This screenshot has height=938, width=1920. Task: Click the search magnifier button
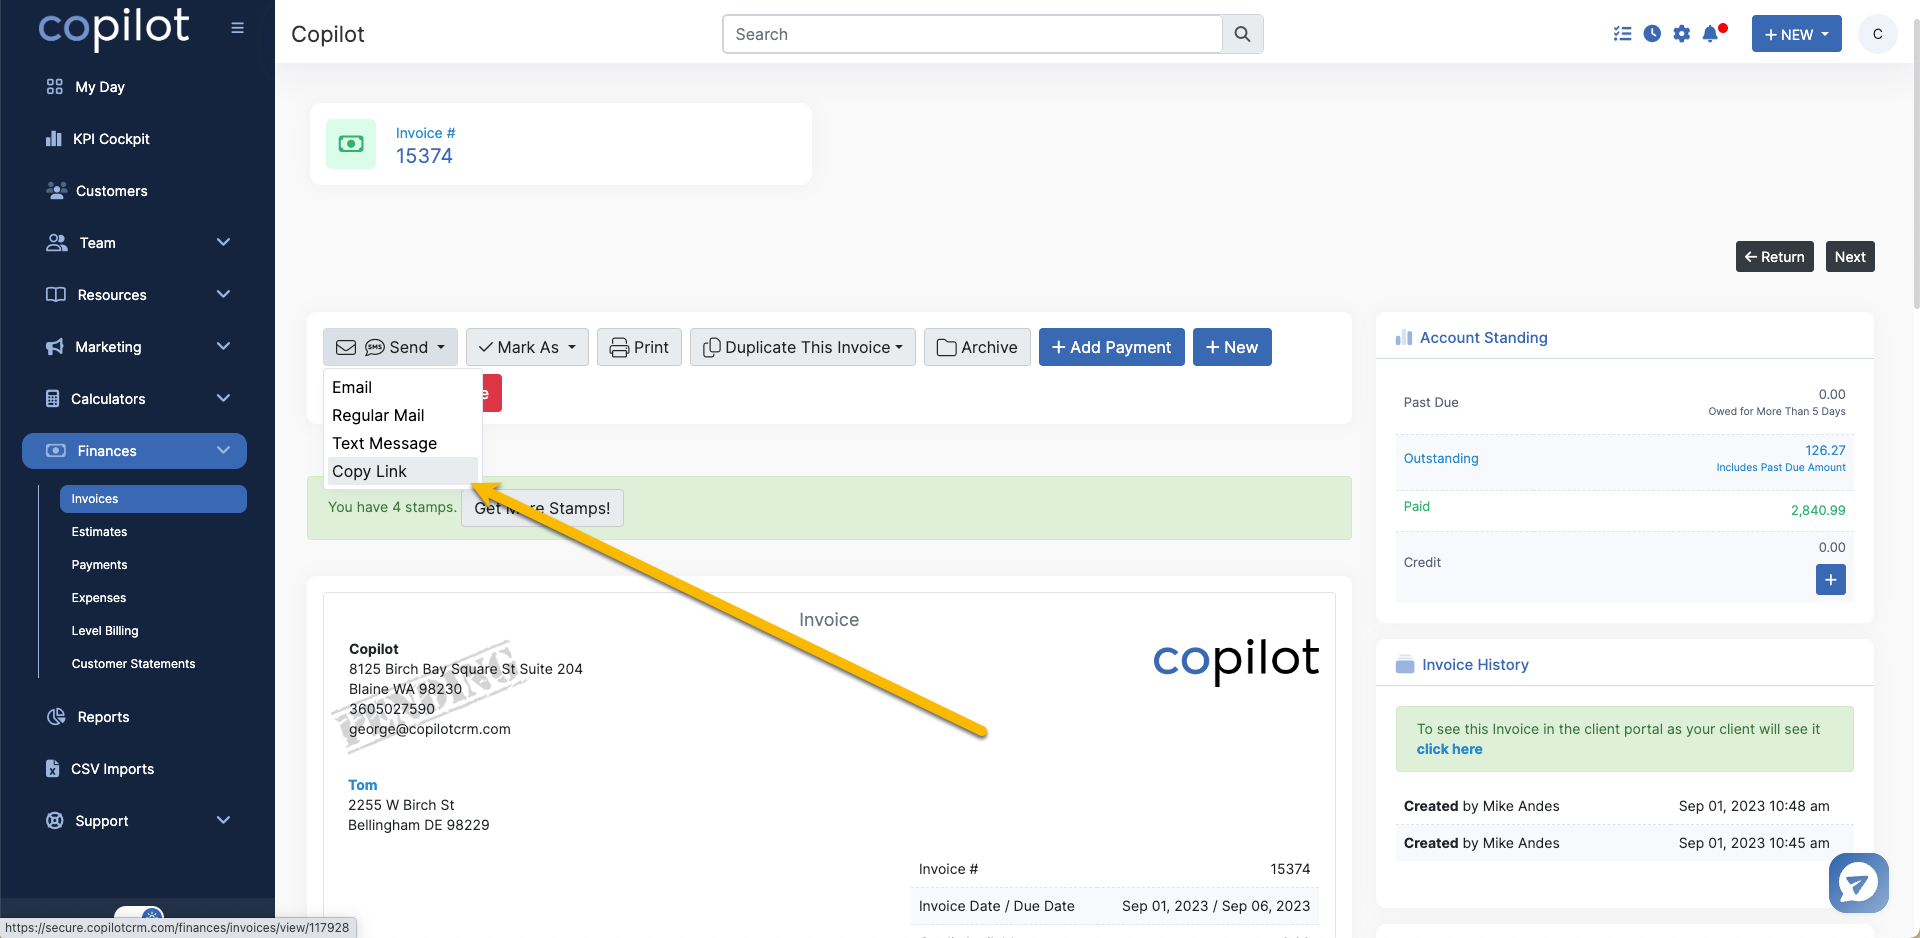pyautogui.click(x=1242, y=34)
